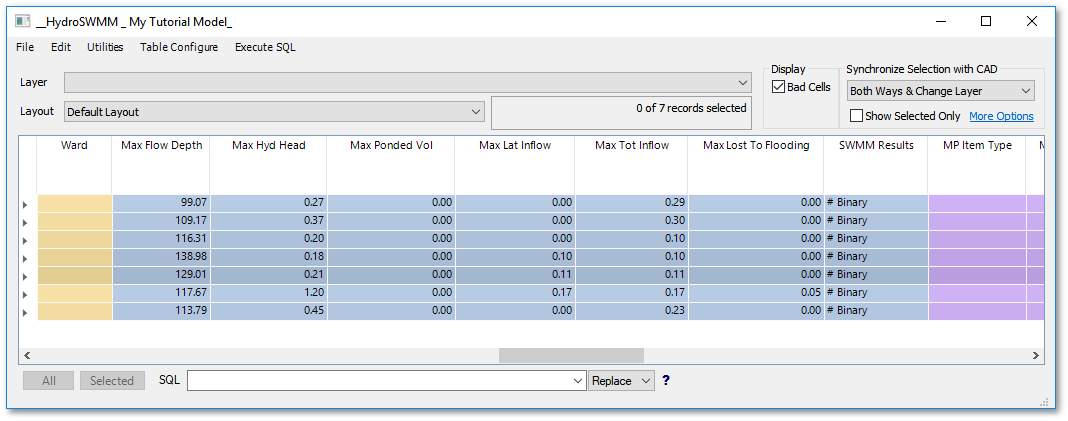Screen dimensions: 1068x421
Task: Select the Ward column header
Action: 74,165
